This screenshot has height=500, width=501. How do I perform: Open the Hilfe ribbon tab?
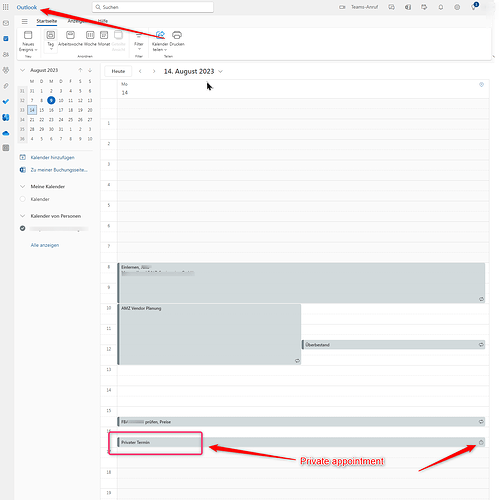(103, 21)
